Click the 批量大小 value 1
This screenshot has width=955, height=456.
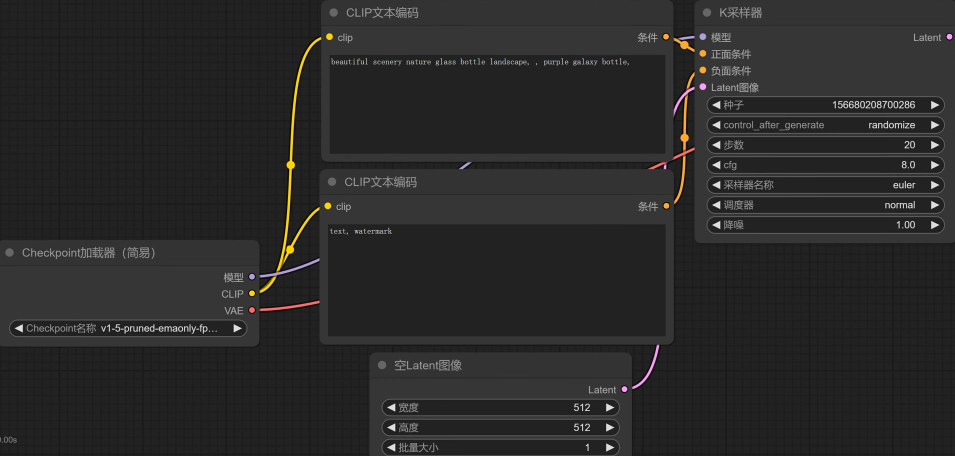point(588,447)
